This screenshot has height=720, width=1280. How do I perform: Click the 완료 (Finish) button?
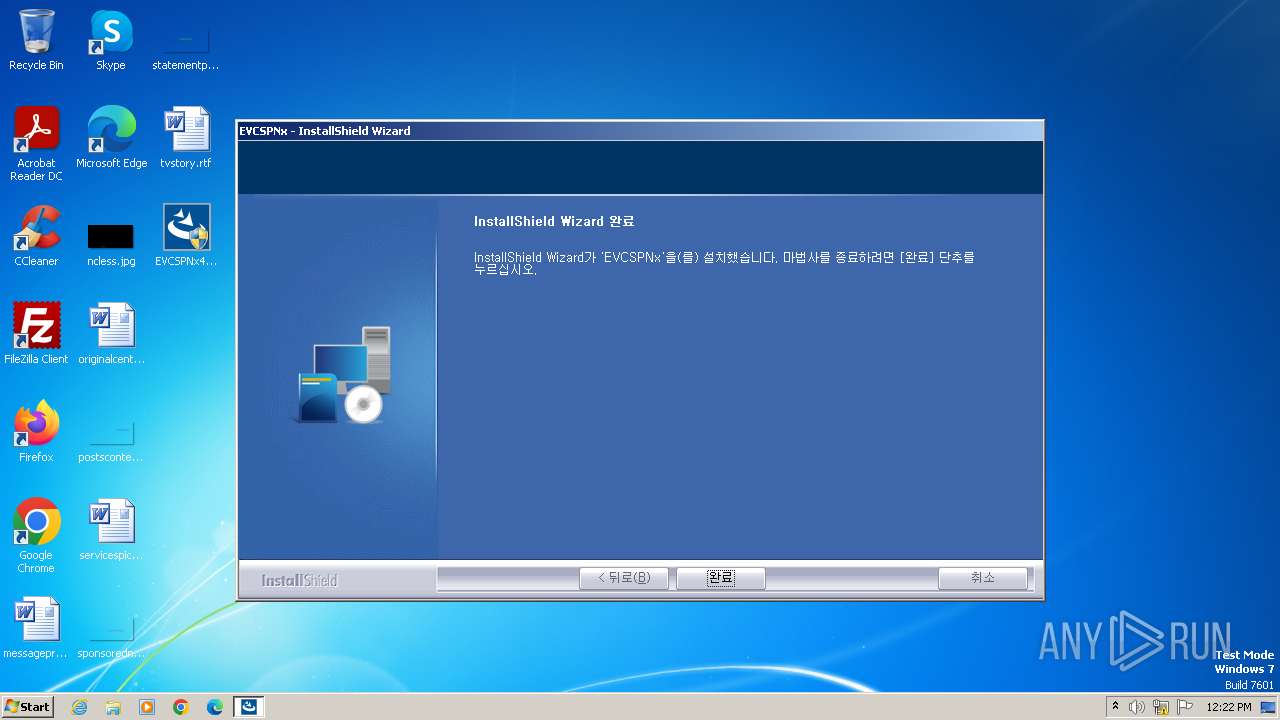(x=721, y=578)
